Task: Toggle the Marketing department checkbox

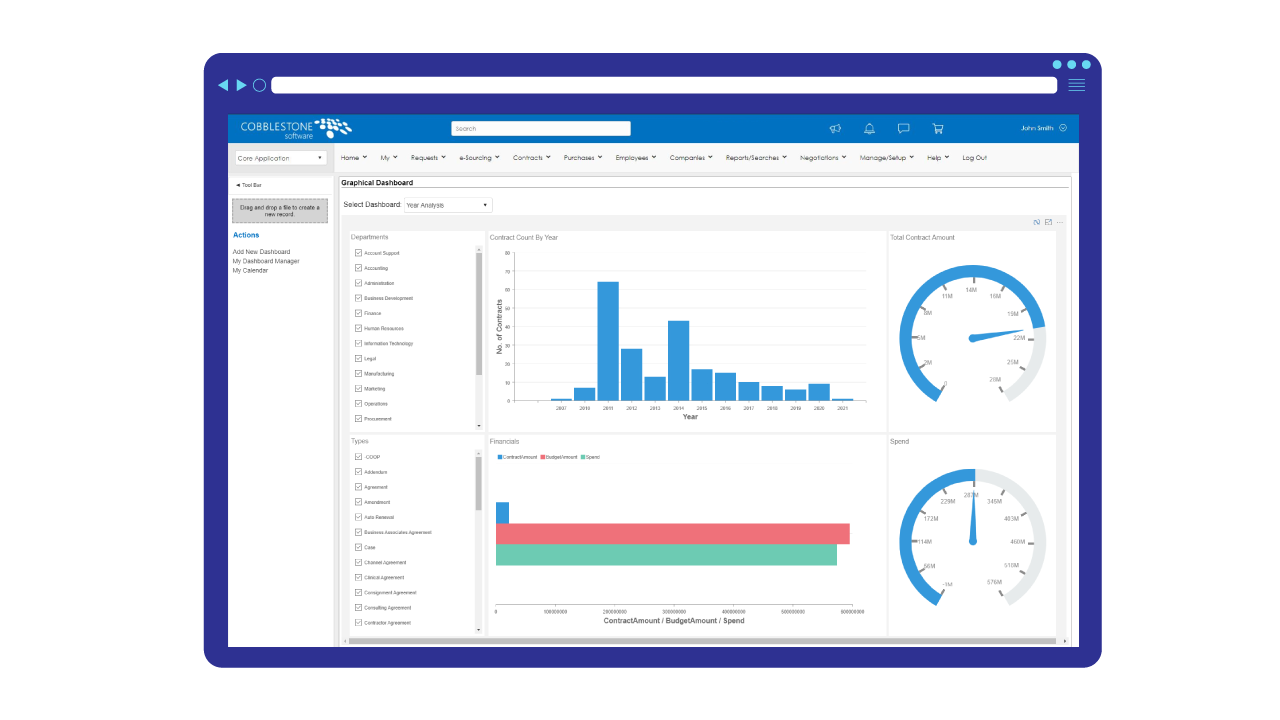Action: click(359, 388)
